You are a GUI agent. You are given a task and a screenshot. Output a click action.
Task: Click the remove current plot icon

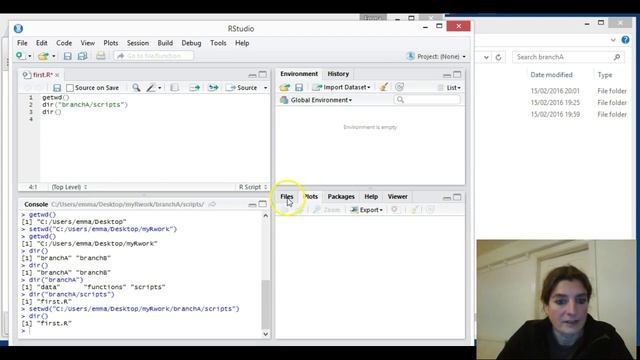click(x=394, y=209)
